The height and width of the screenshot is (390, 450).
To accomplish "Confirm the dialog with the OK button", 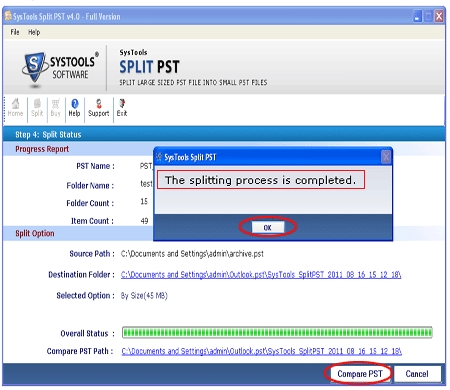I will click(268, 227).
